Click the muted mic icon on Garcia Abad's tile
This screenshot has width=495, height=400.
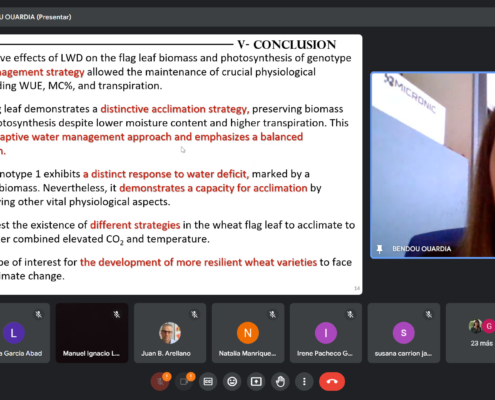coord(39,314)
